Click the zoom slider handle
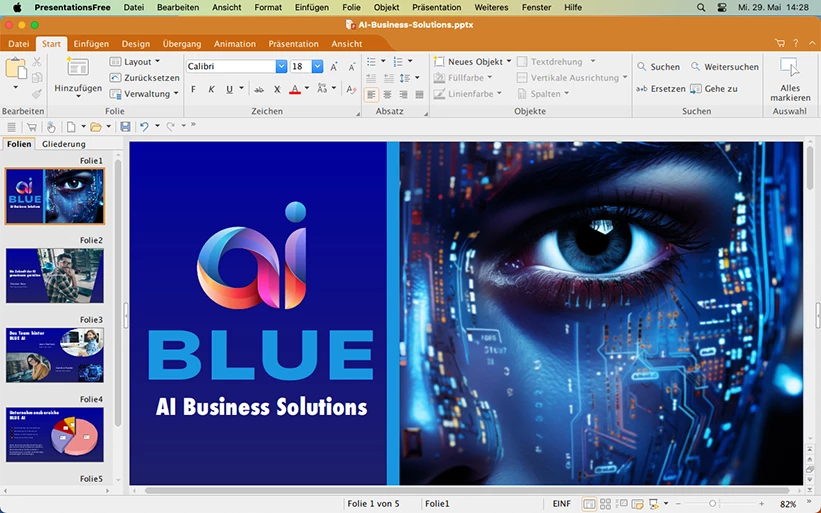This screenshot has height=513, width=821. (x=712, y=504)
